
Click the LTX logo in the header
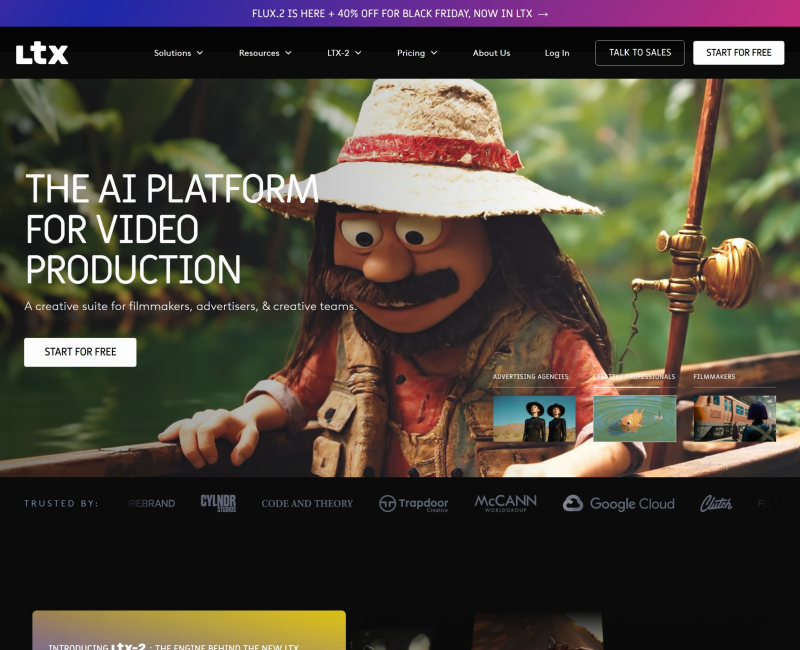tap(42, 54)
